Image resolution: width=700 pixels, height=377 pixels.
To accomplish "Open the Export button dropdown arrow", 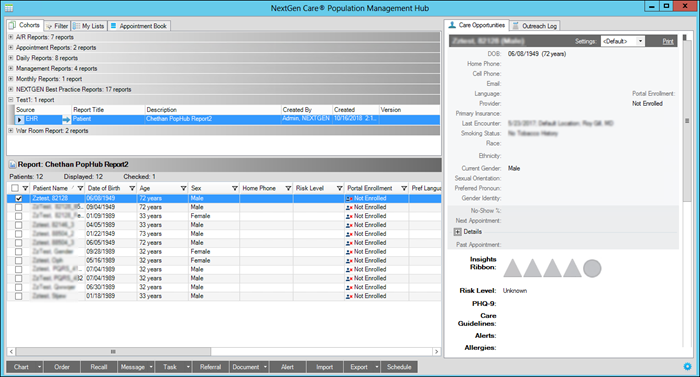I will tap(376, 367).
